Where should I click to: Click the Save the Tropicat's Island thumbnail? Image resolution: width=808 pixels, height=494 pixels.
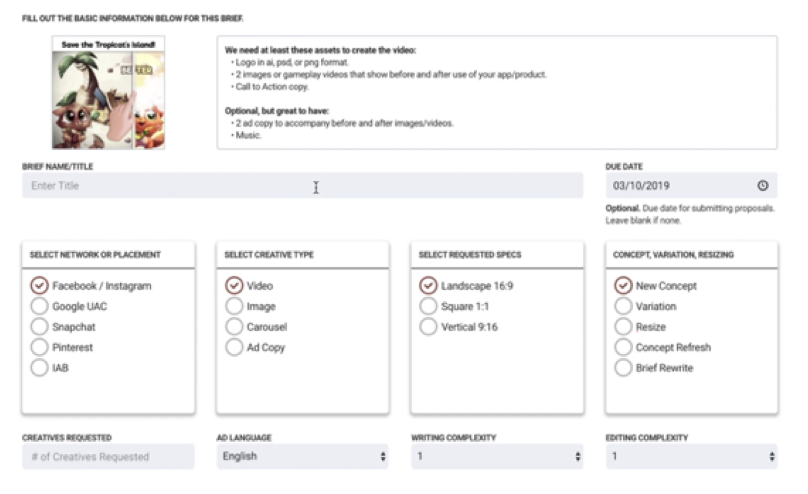pos(109,93)
